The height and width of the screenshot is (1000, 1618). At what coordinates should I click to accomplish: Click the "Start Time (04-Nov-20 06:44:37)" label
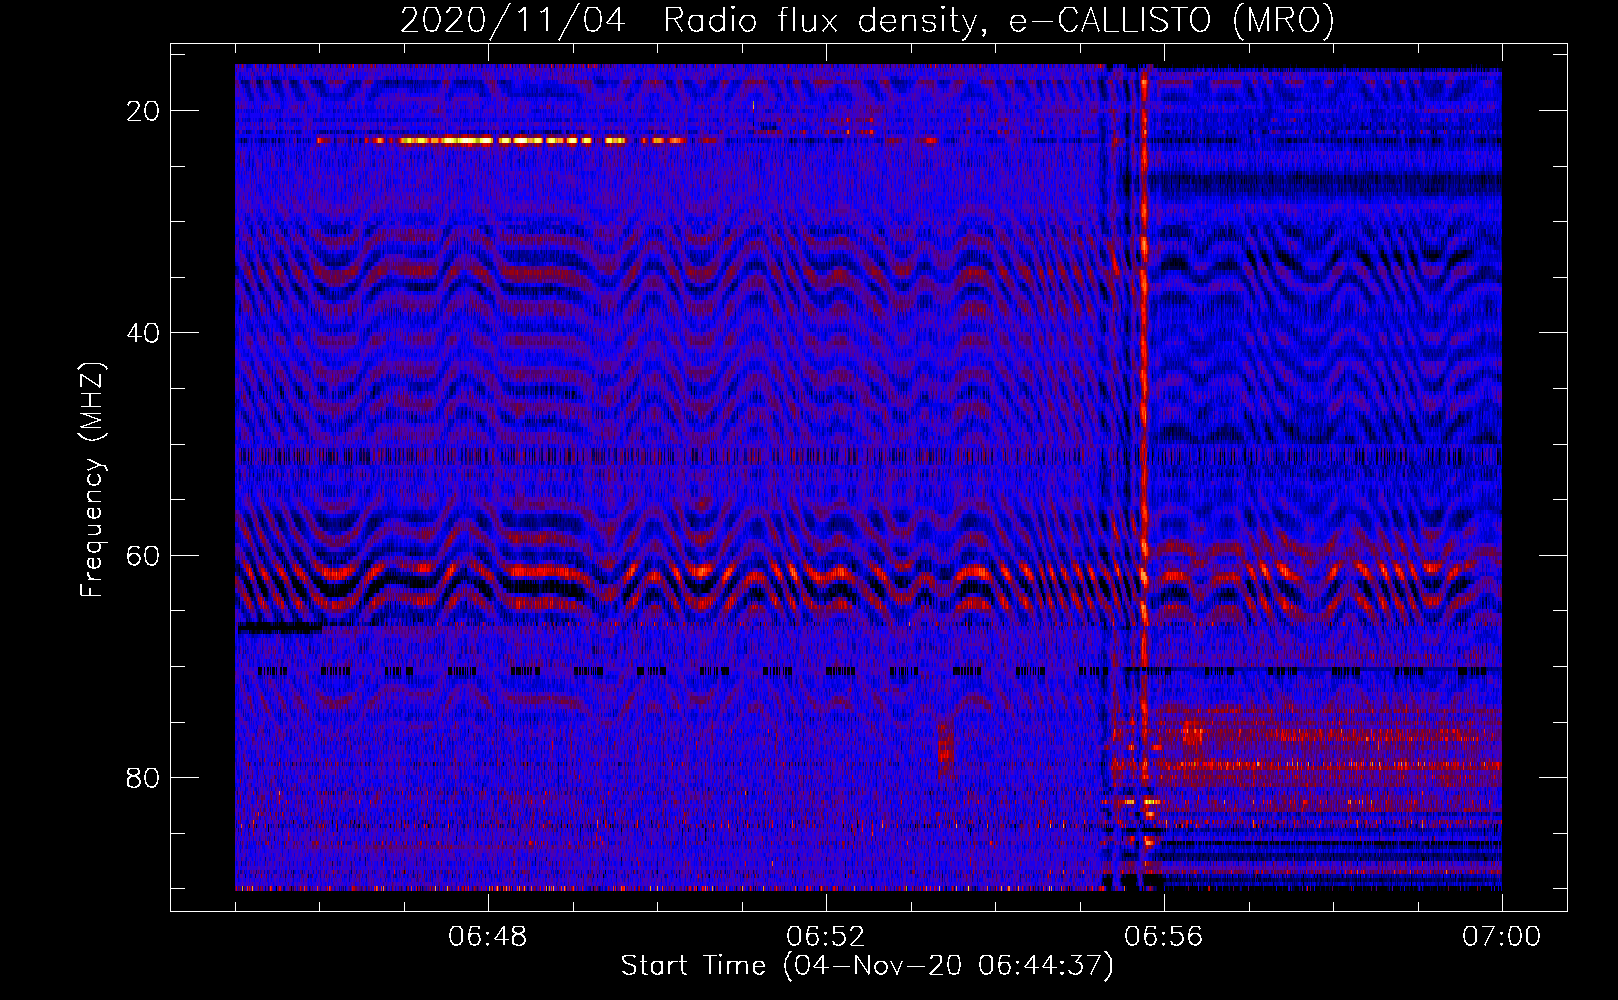coord(867,966)
